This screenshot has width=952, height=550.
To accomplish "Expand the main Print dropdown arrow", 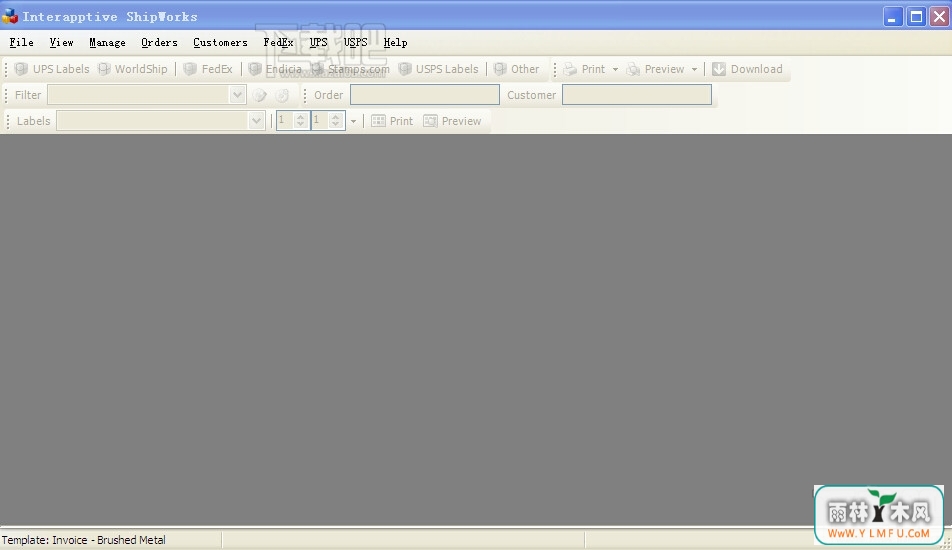I will coord(615,69).
